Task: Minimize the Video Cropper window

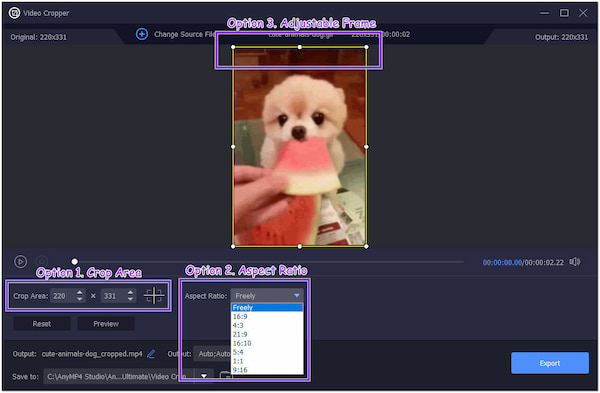Action: [544, 13]
